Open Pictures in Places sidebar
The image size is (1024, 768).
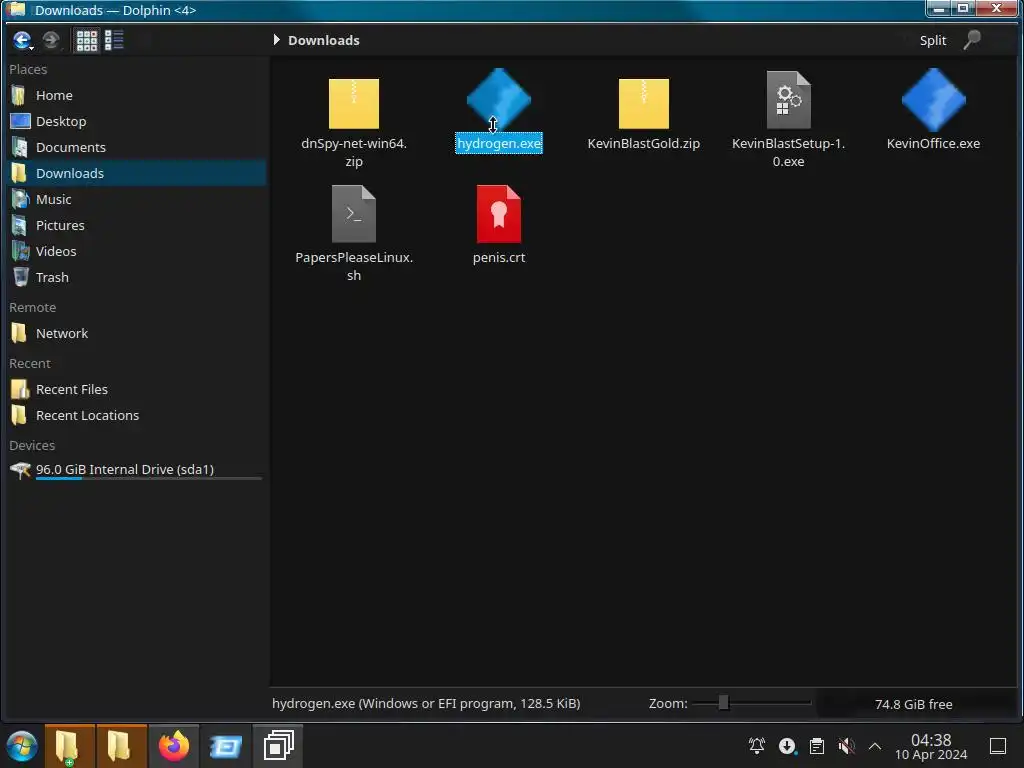(136, 225)
